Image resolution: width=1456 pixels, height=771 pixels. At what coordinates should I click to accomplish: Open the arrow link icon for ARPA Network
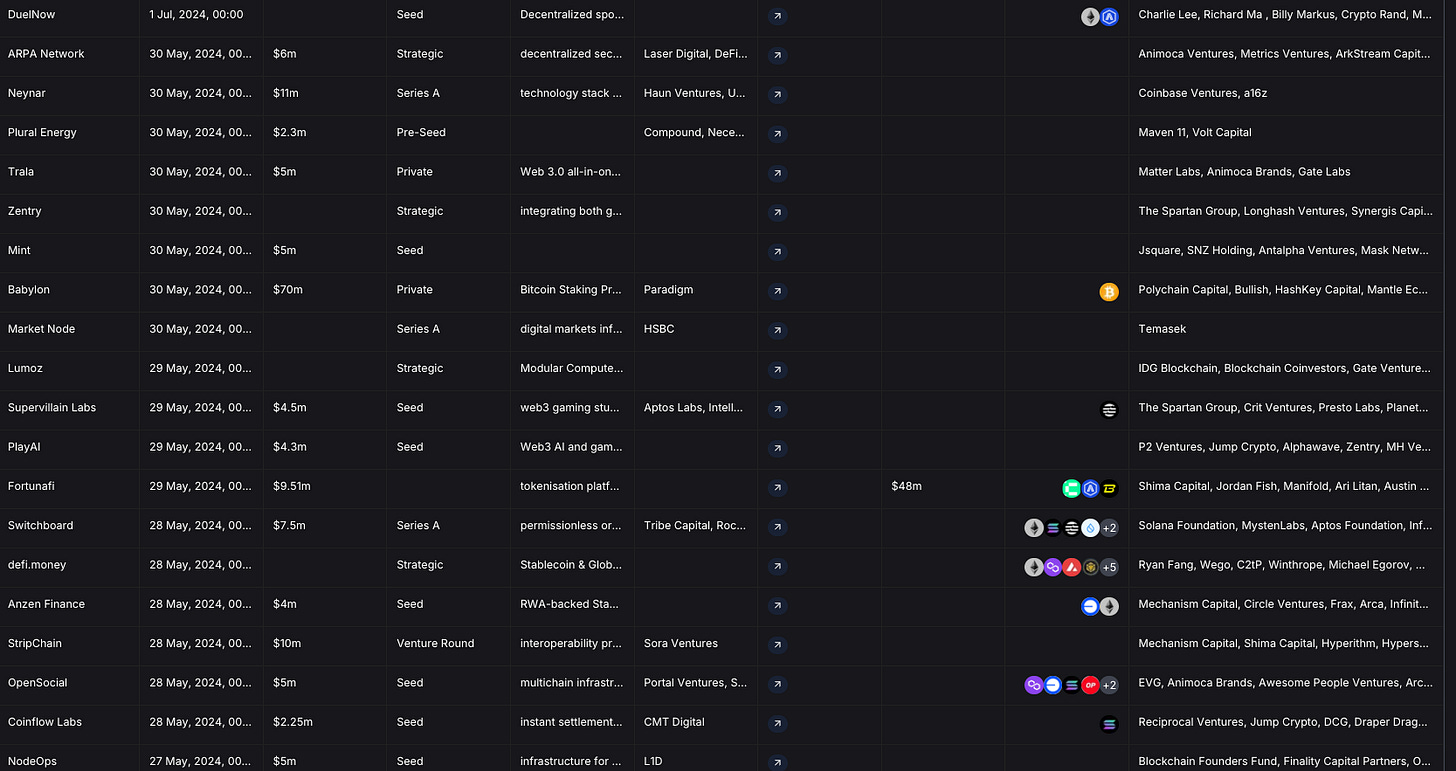pyautogui.click(x=778, y=55)
